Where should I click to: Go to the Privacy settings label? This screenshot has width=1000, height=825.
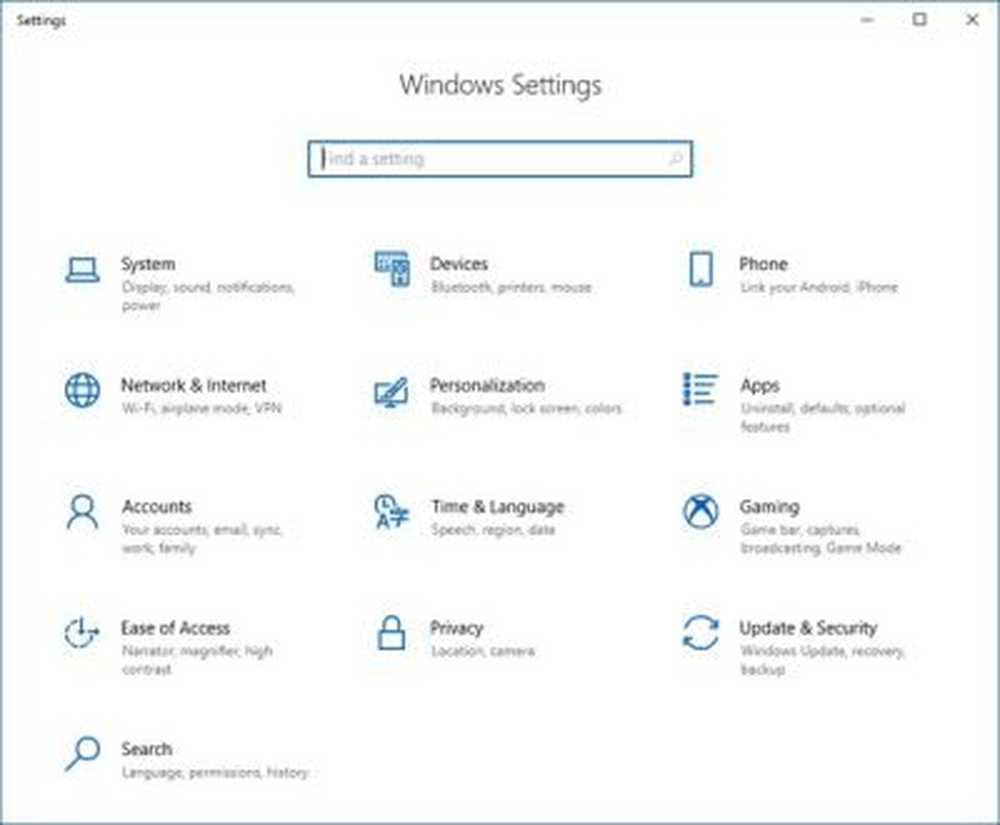[x=456, y=628]
